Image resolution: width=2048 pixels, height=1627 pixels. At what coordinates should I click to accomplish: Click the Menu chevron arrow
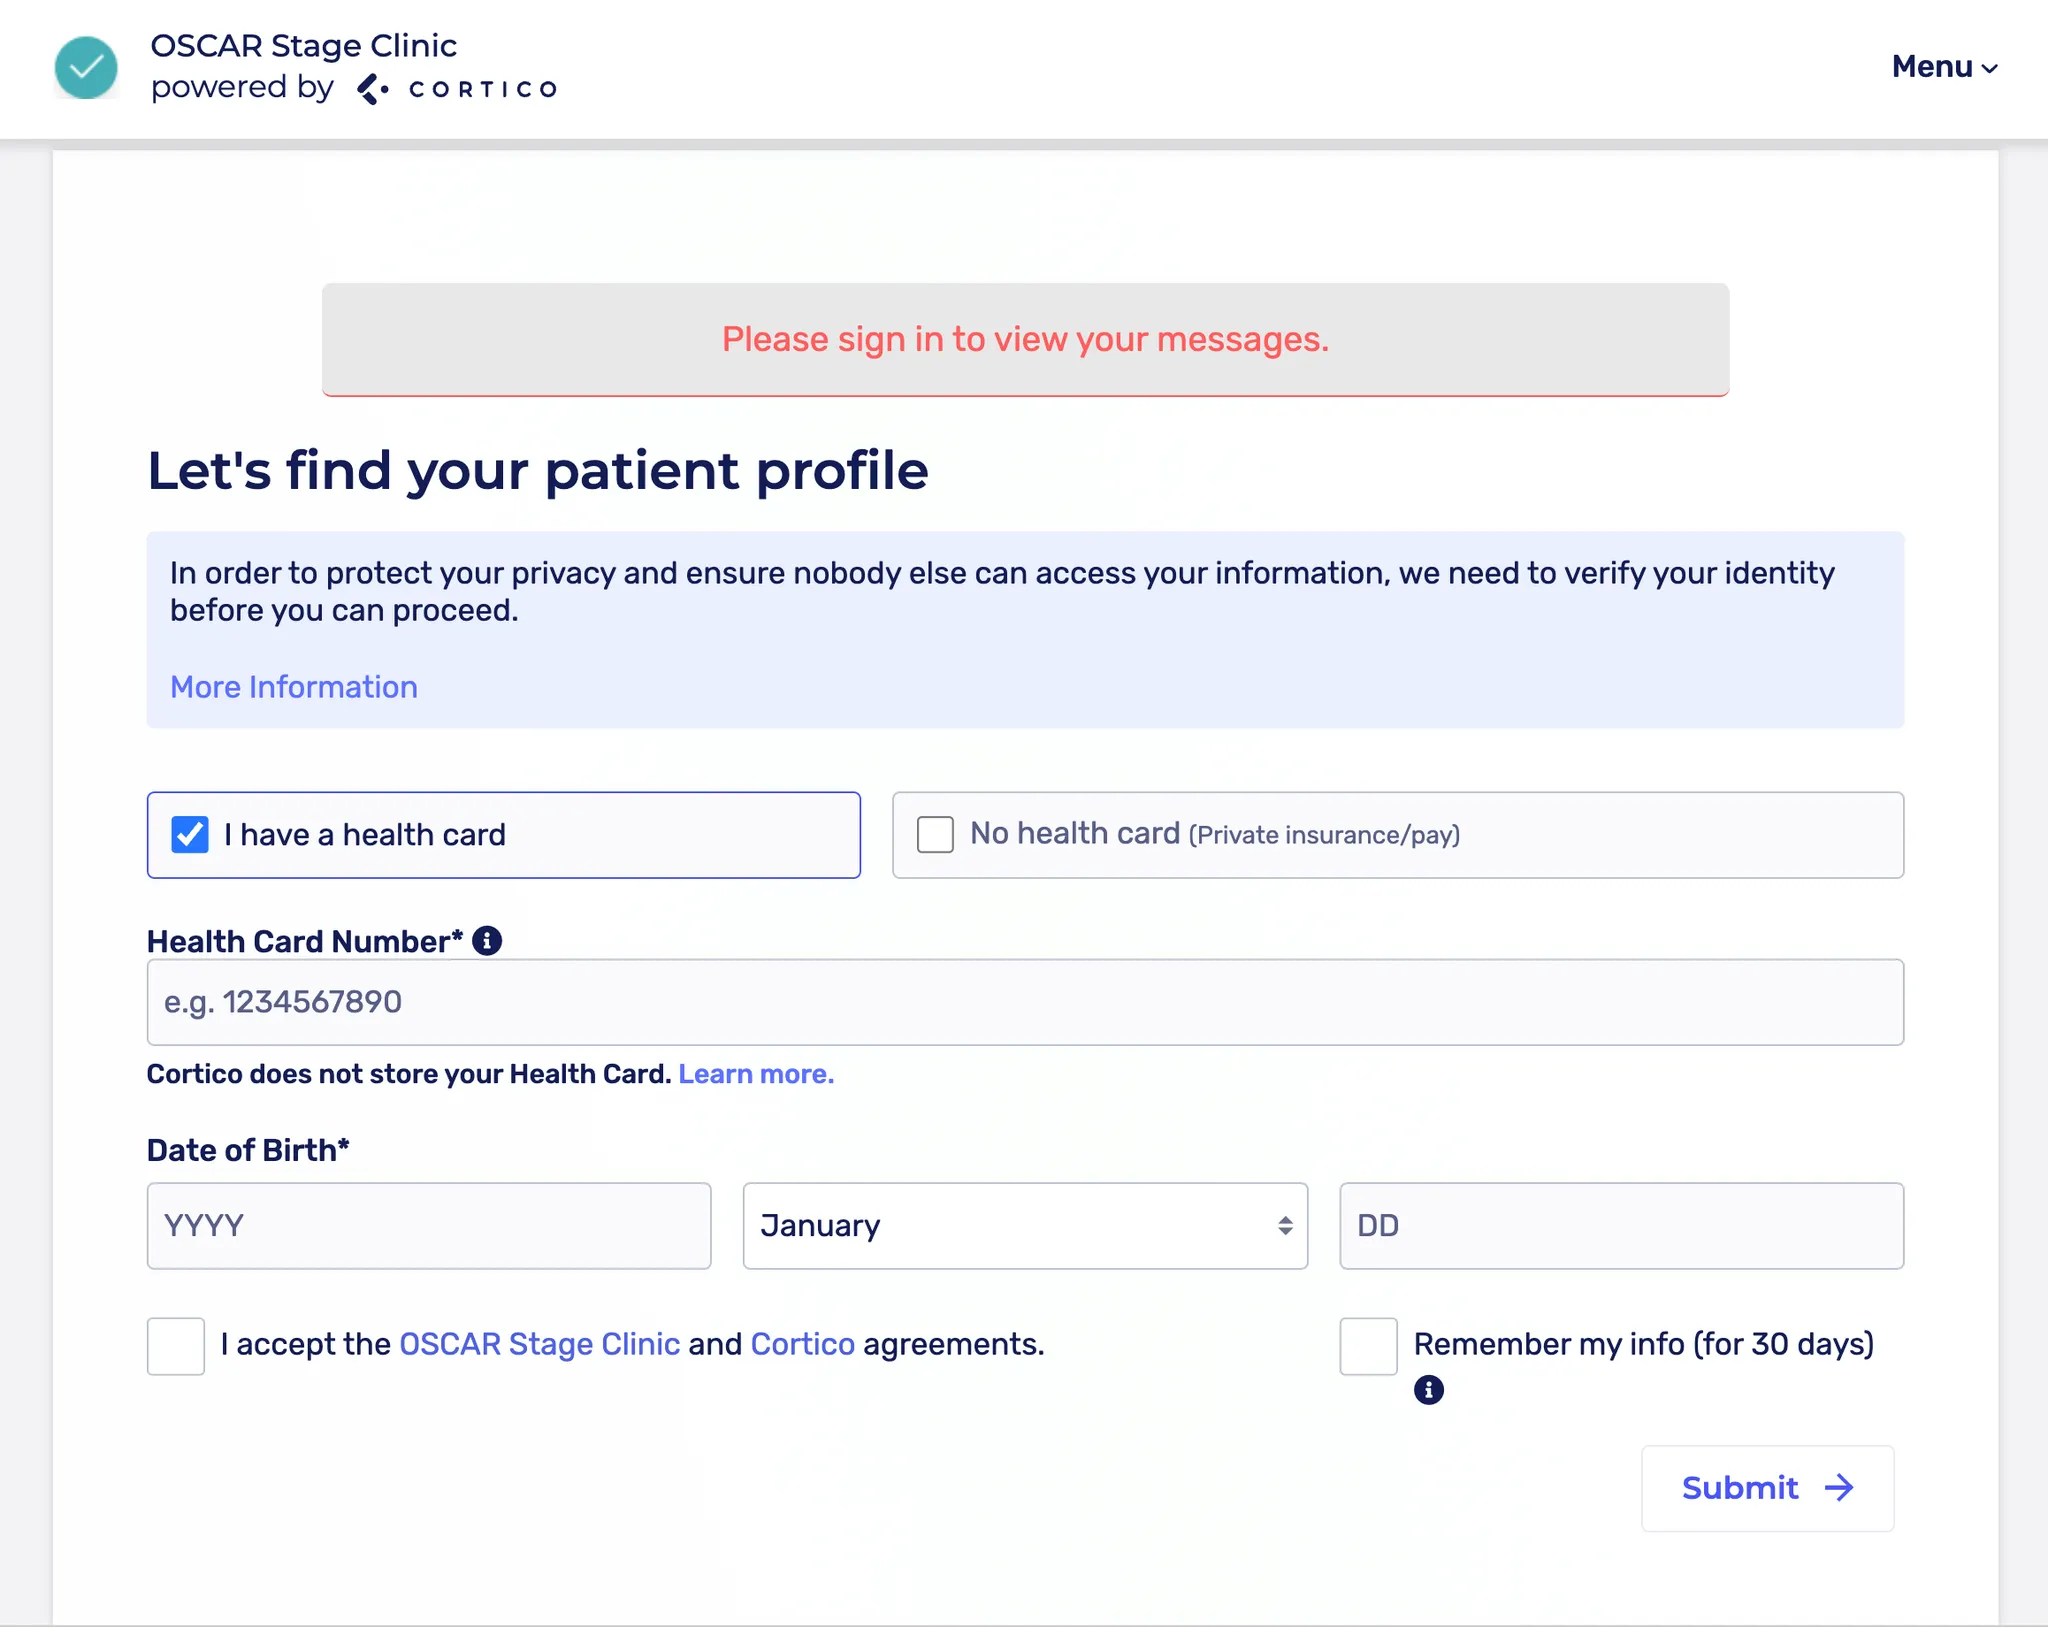coord(1990,69)
